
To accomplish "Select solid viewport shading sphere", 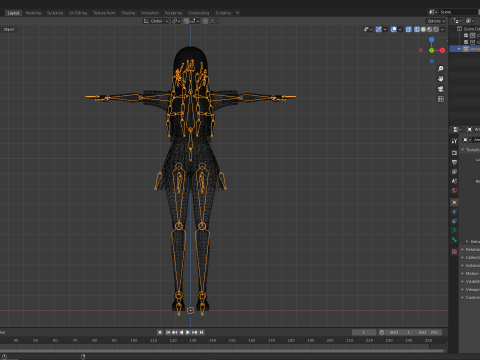I will 423,29.
